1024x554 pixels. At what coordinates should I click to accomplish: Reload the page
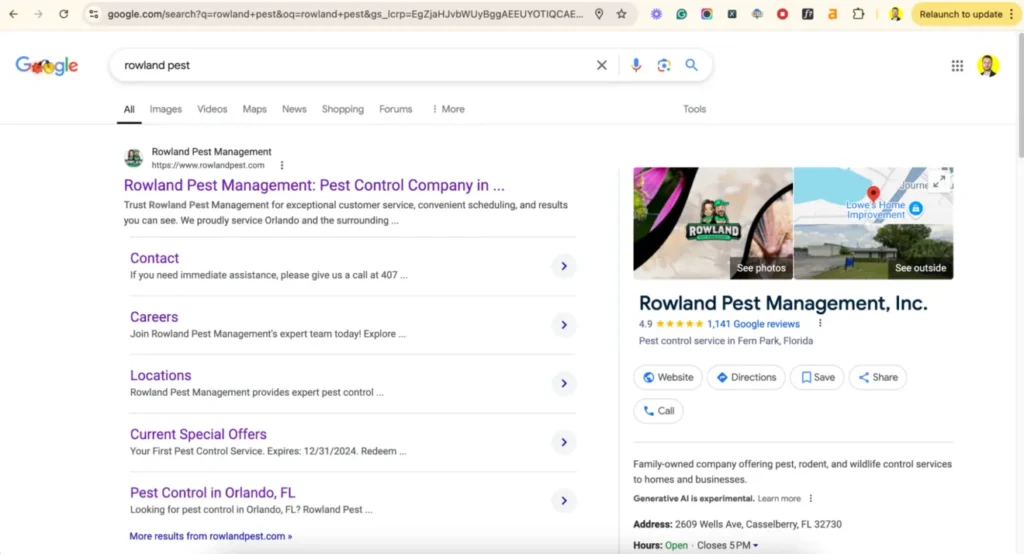(64, 14)
